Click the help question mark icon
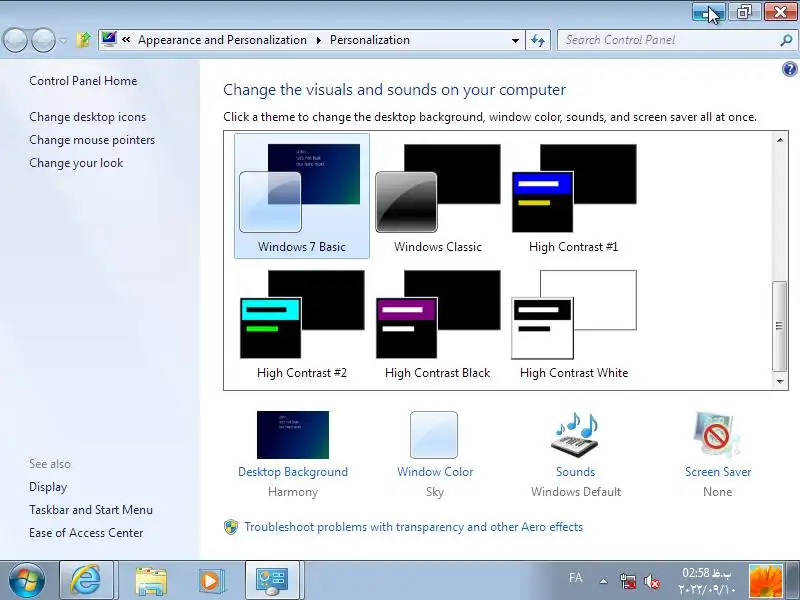Viewport: 800px width, 600px height. (x=789, y=69)
